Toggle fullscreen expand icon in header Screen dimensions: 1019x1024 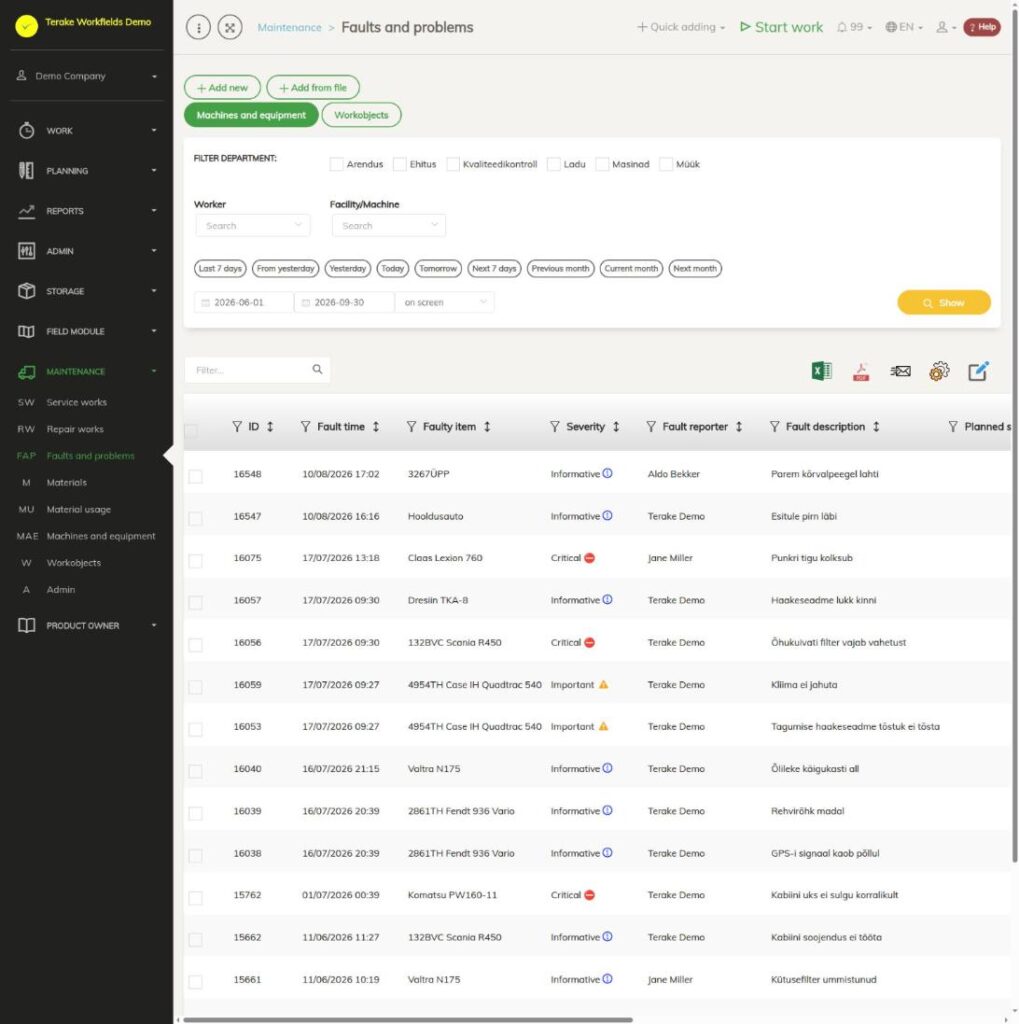[x=230, y=27]
